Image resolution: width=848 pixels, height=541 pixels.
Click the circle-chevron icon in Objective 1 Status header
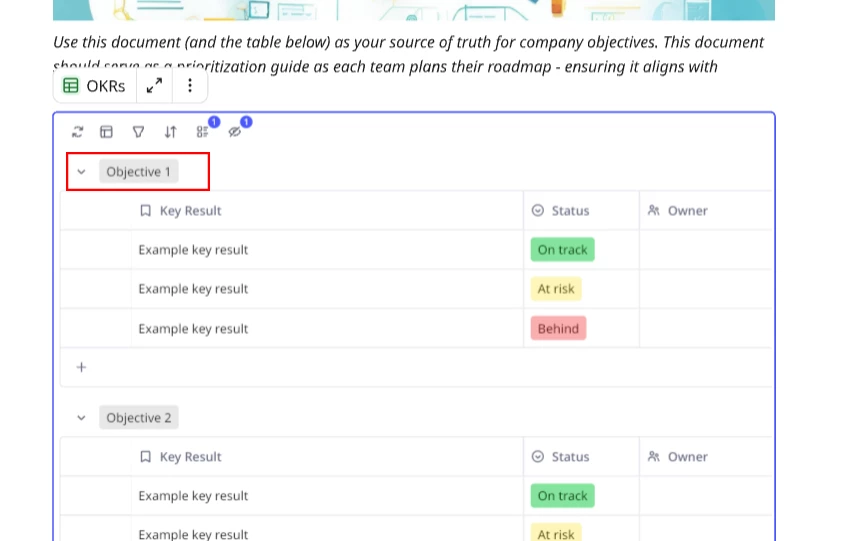[538, 210]
